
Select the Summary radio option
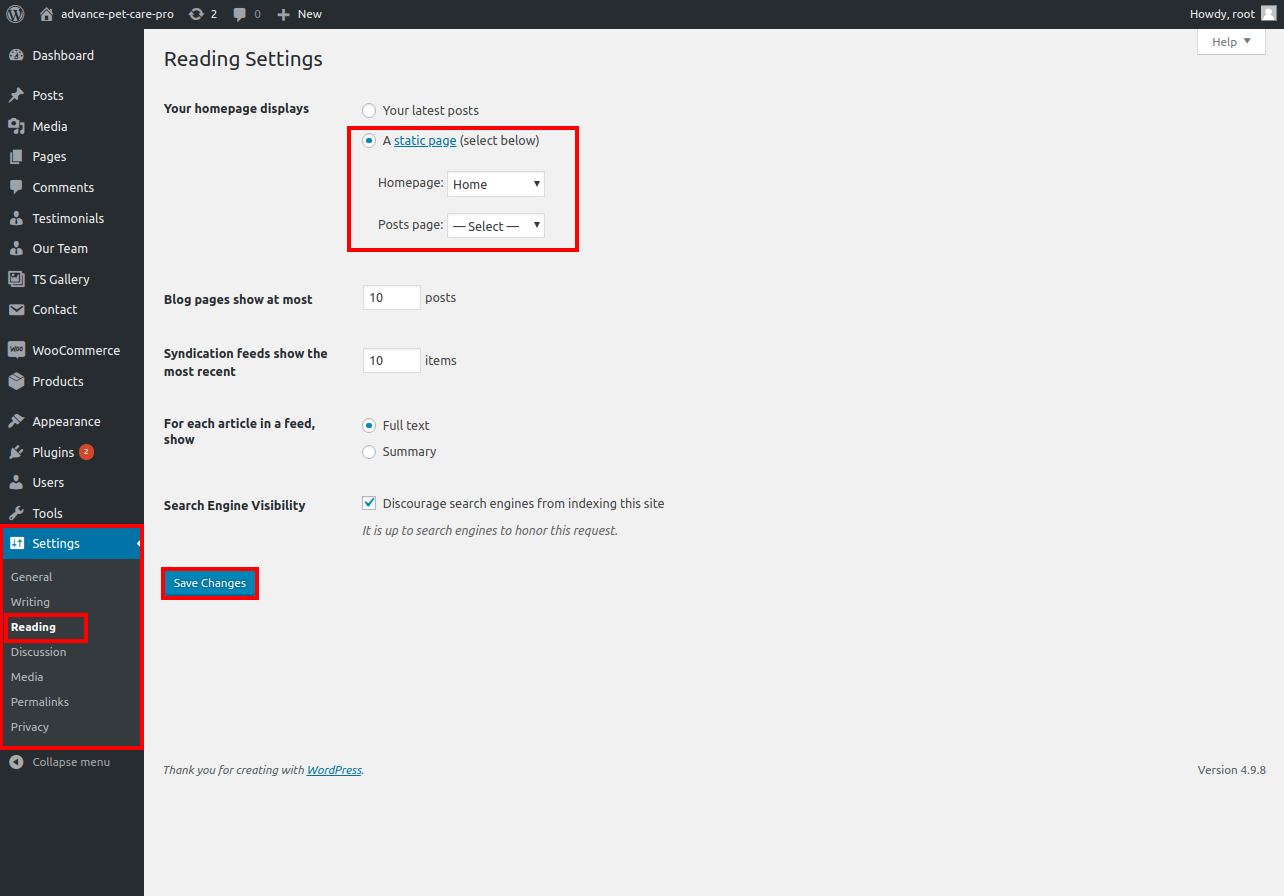[x=369, y=452]
